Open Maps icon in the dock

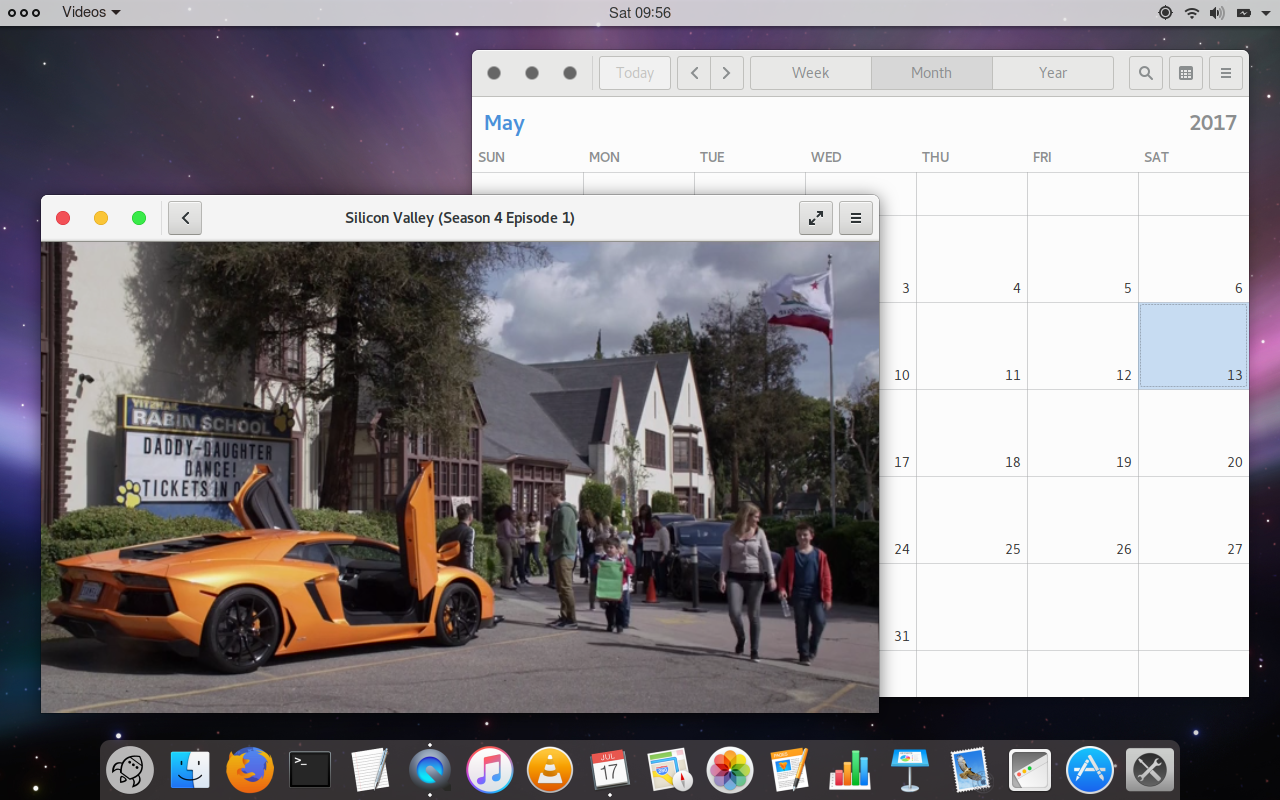tap(670, 770)
